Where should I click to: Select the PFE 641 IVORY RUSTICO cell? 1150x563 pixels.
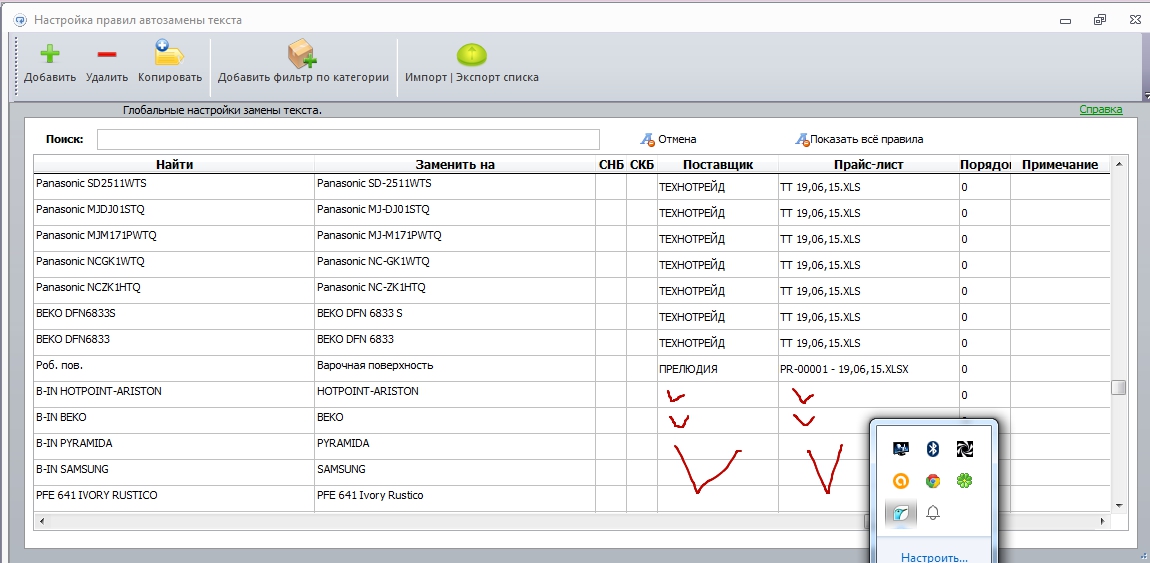175,498
